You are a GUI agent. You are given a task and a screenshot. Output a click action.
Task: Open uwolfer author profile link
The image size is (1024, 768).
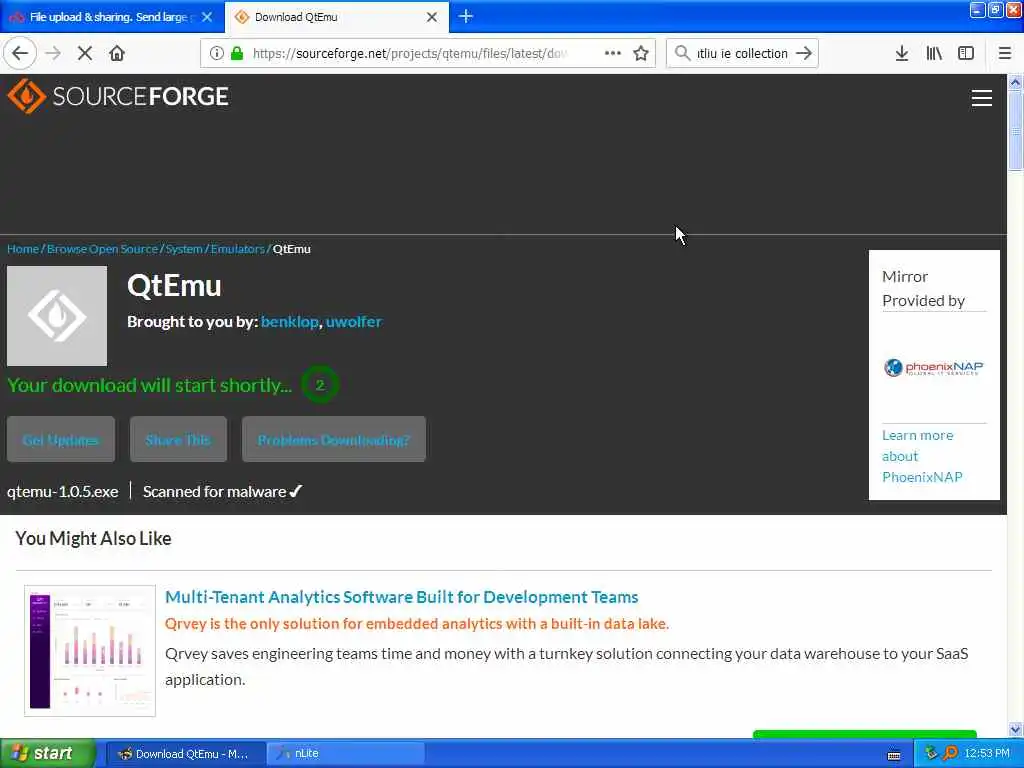tap(353, 321)
